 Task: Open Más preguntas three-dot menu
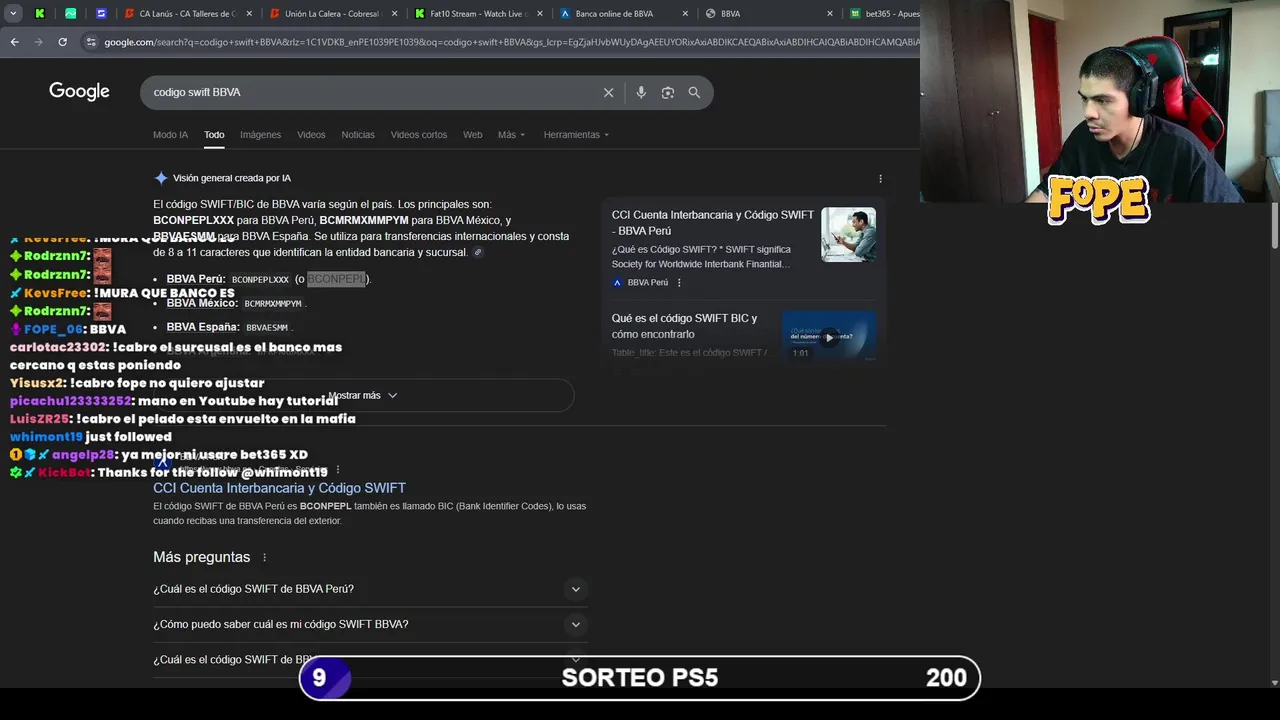[x=264, y=557]
